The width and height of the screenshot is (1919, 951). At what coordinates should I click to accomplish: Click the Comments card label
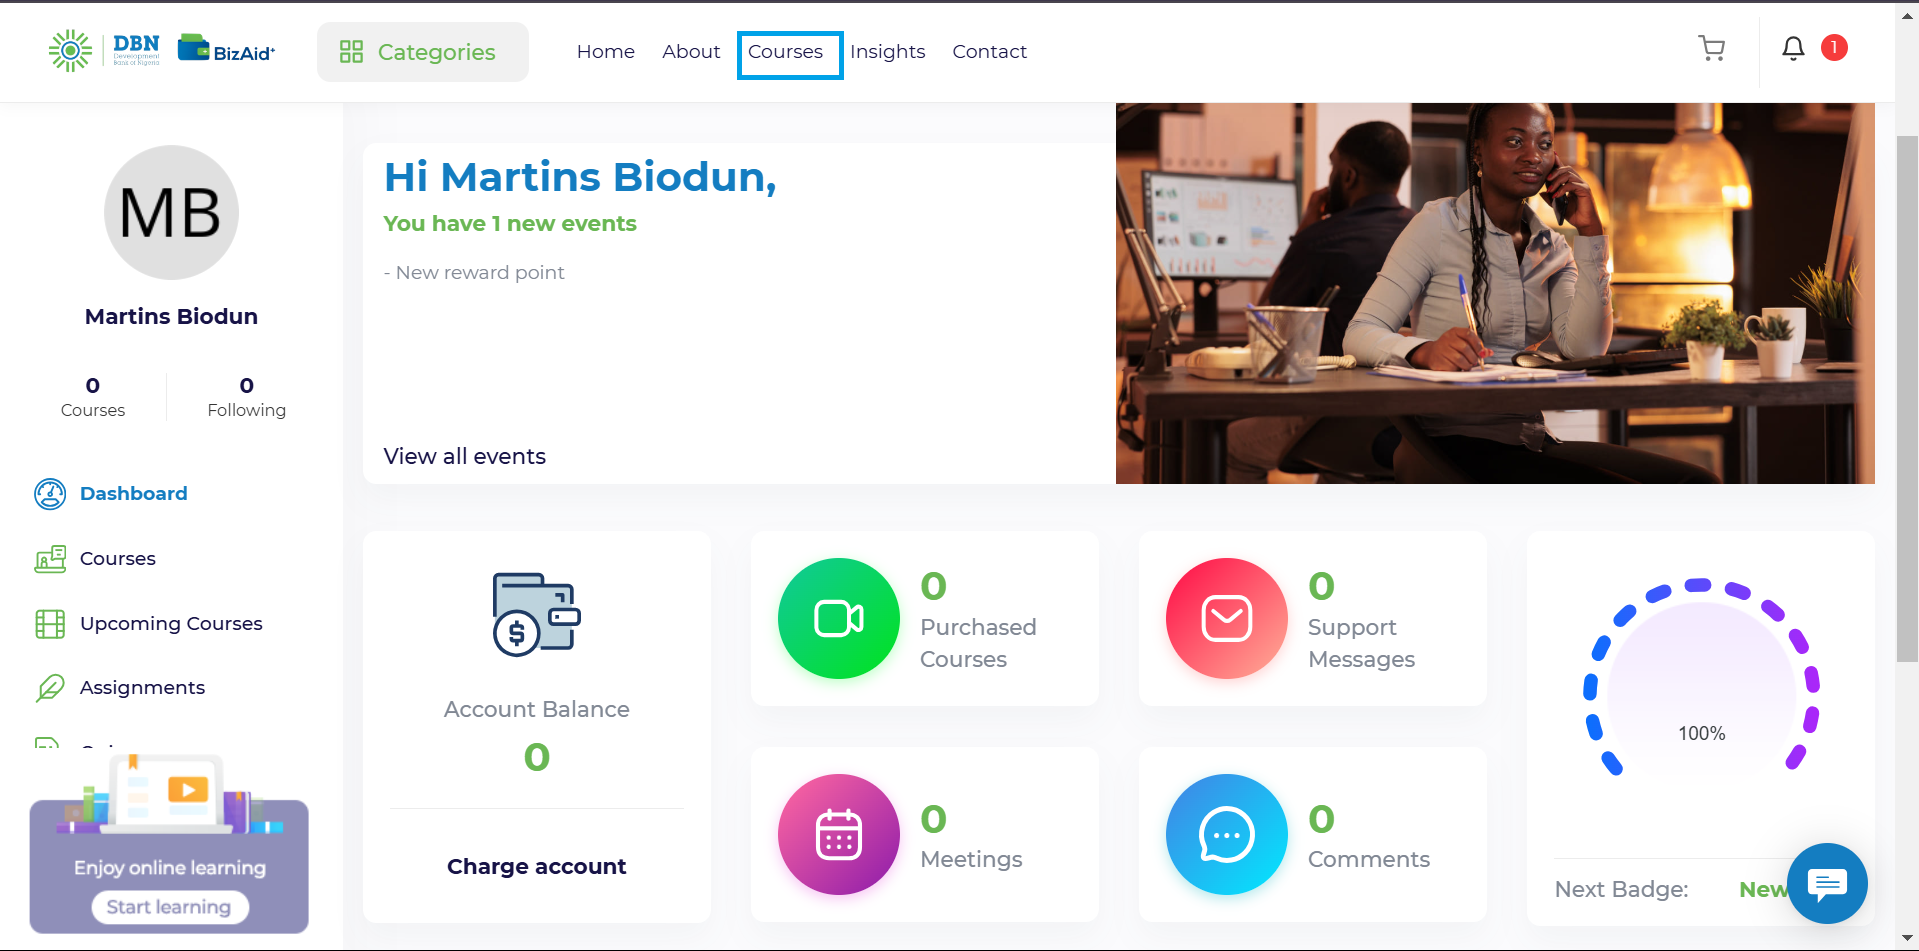[1369, 860]
